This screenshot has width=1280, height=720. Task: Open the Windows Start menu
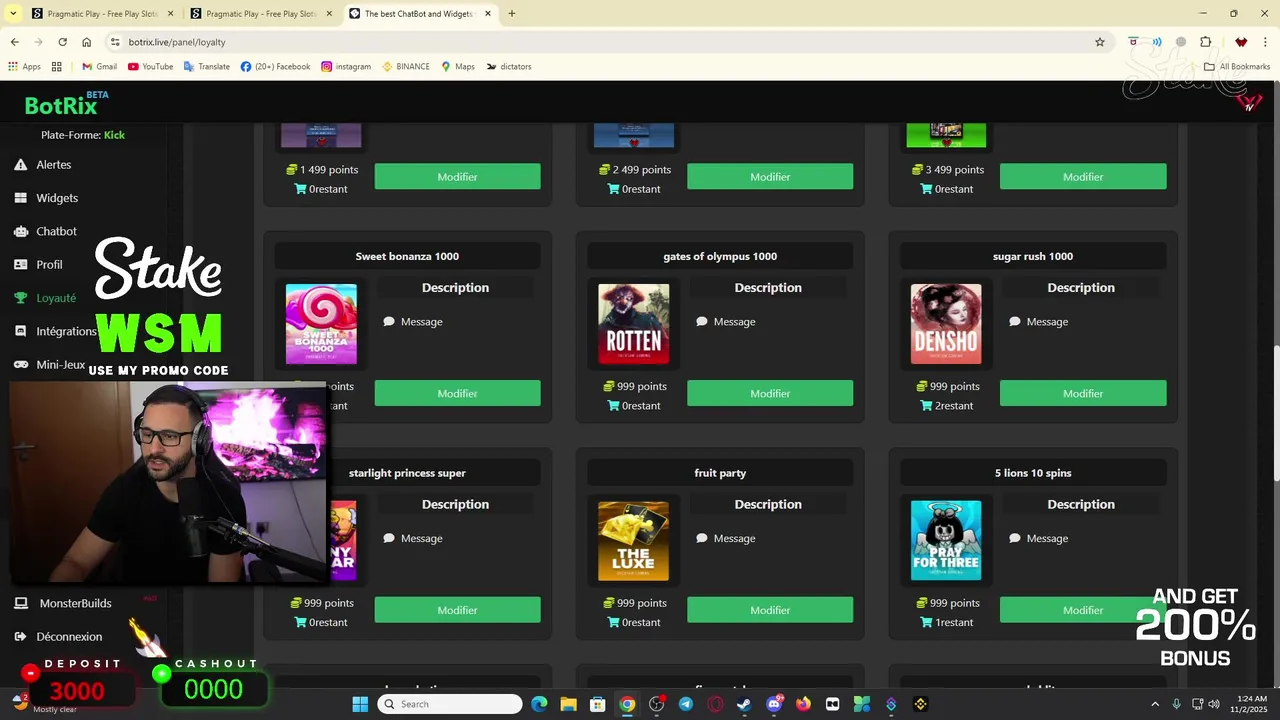360,704
